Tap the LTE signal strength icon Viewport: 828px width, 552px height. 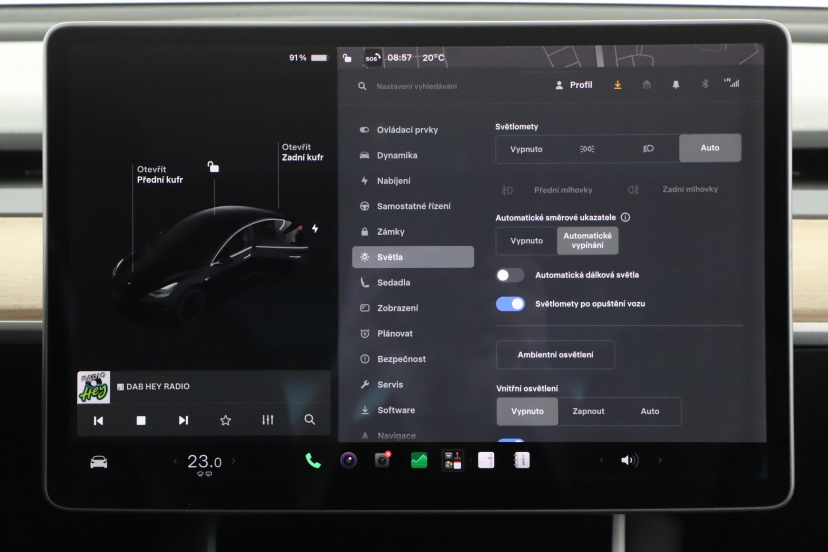click(732, 83)
